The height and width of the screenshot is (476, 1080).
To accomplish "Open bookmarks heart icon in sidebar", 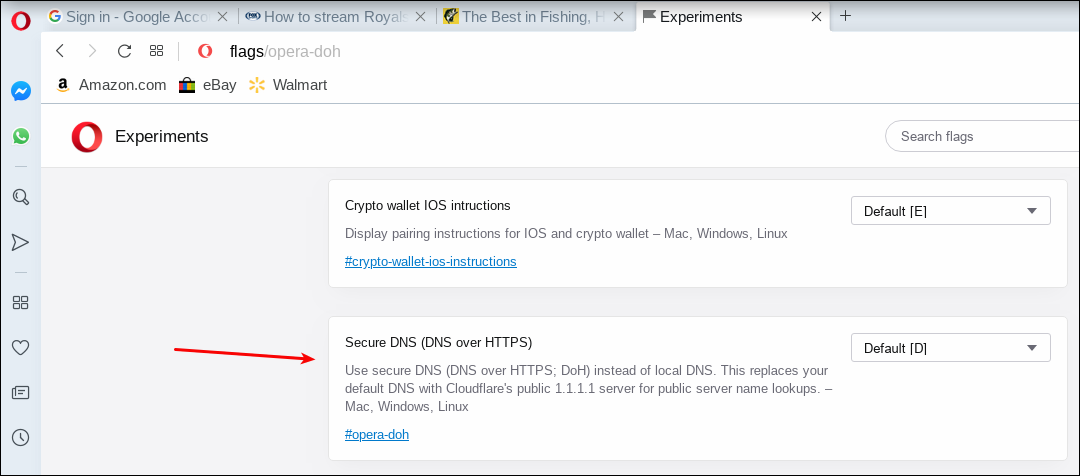I will click(21, 348).
